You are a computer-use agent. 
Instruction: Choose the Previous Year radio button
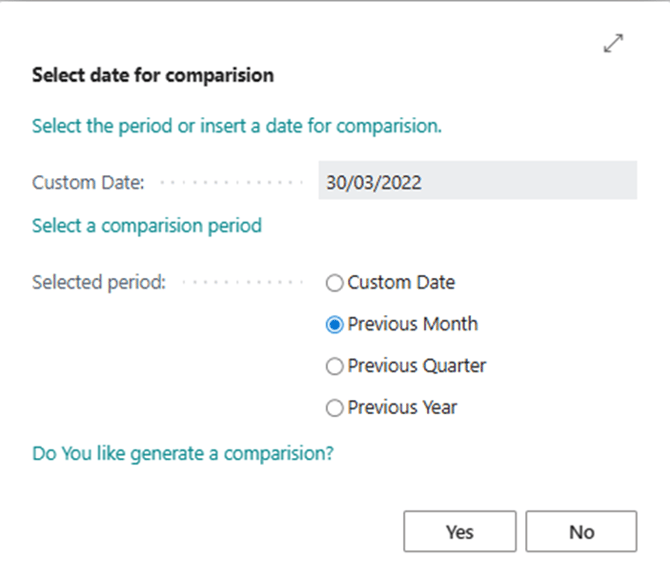[x=335, y=408]
